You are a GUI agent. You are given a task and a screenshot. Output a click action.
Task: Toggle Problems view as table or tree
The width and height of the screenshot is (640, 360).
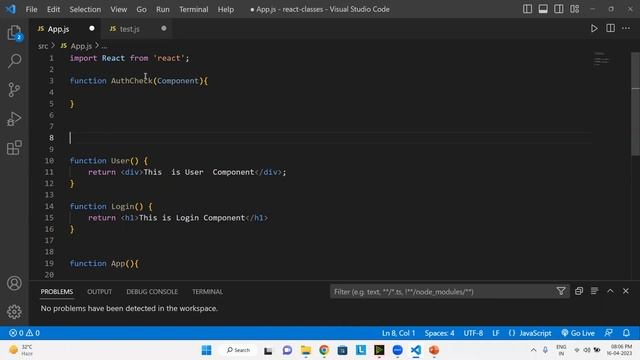(594, 291)
